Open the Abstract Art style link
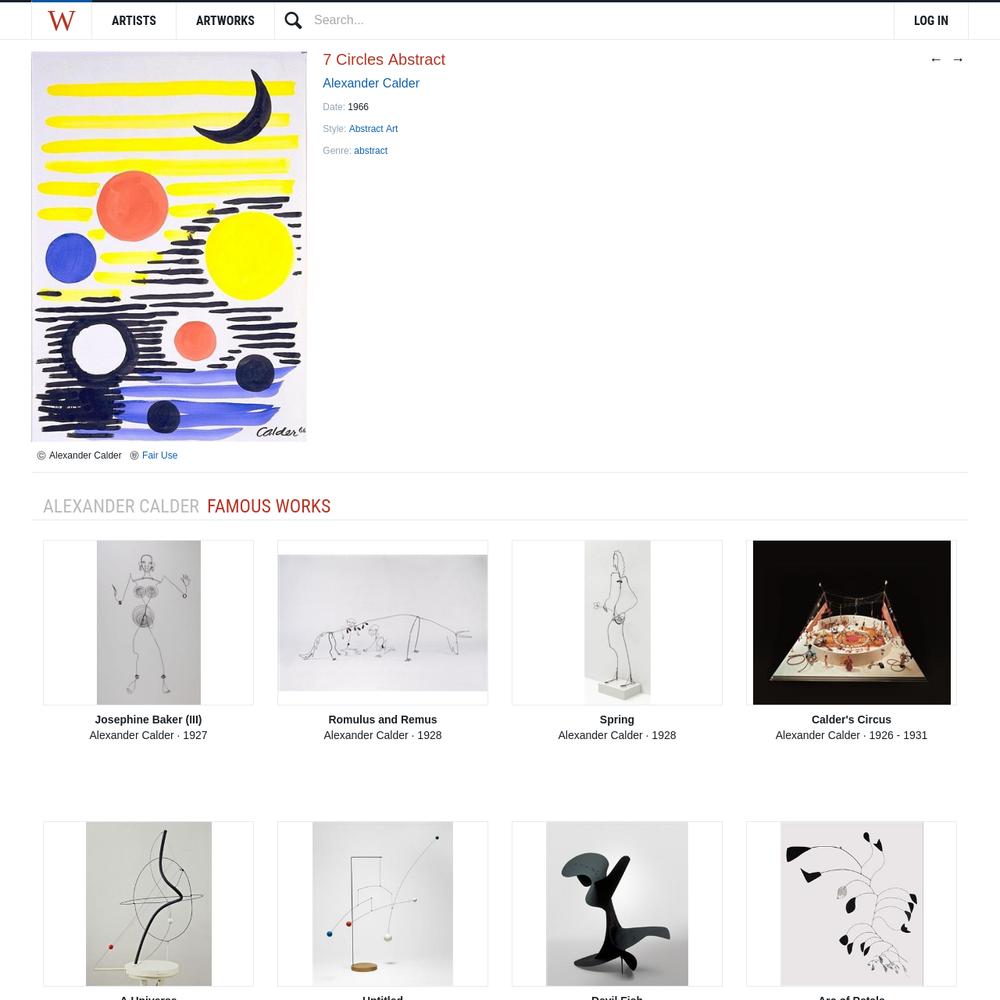The height and width of the screenshot is (1000, 1000). point(373,129)
